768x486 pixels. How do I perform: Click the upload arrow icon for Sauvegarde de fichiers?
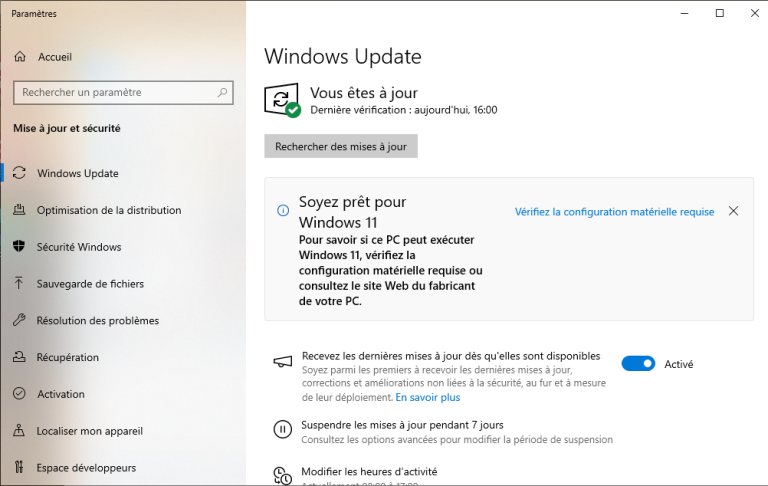[19, 283]
